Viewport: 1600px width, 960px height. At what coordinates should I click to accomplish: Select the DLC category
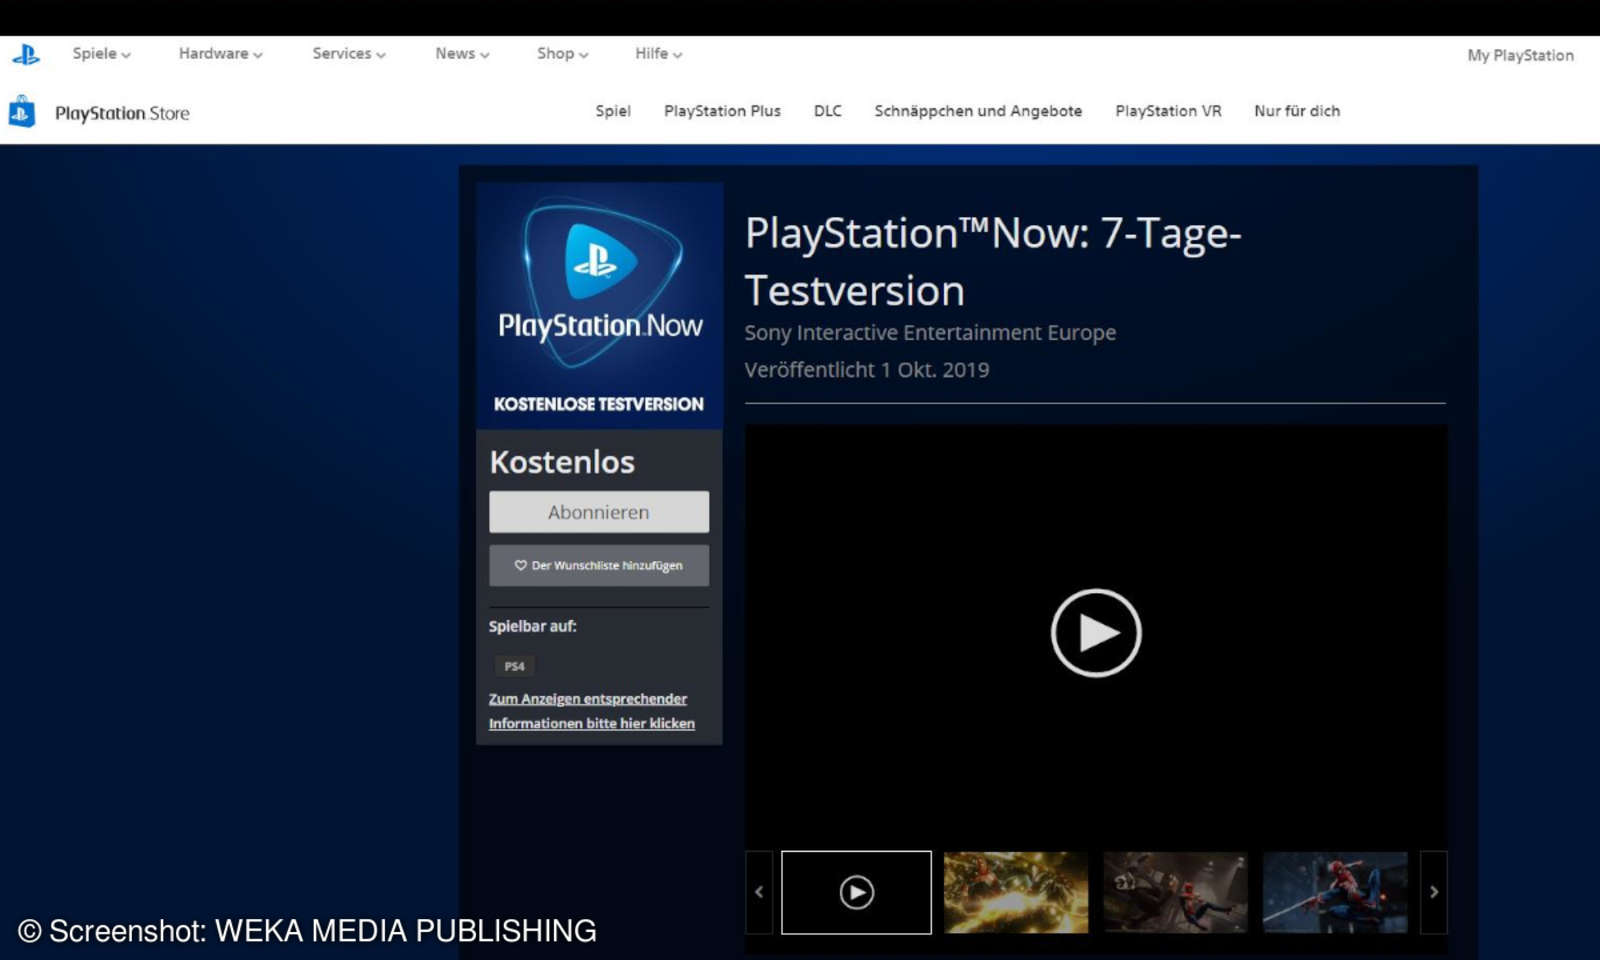click(x=827, y=111)
